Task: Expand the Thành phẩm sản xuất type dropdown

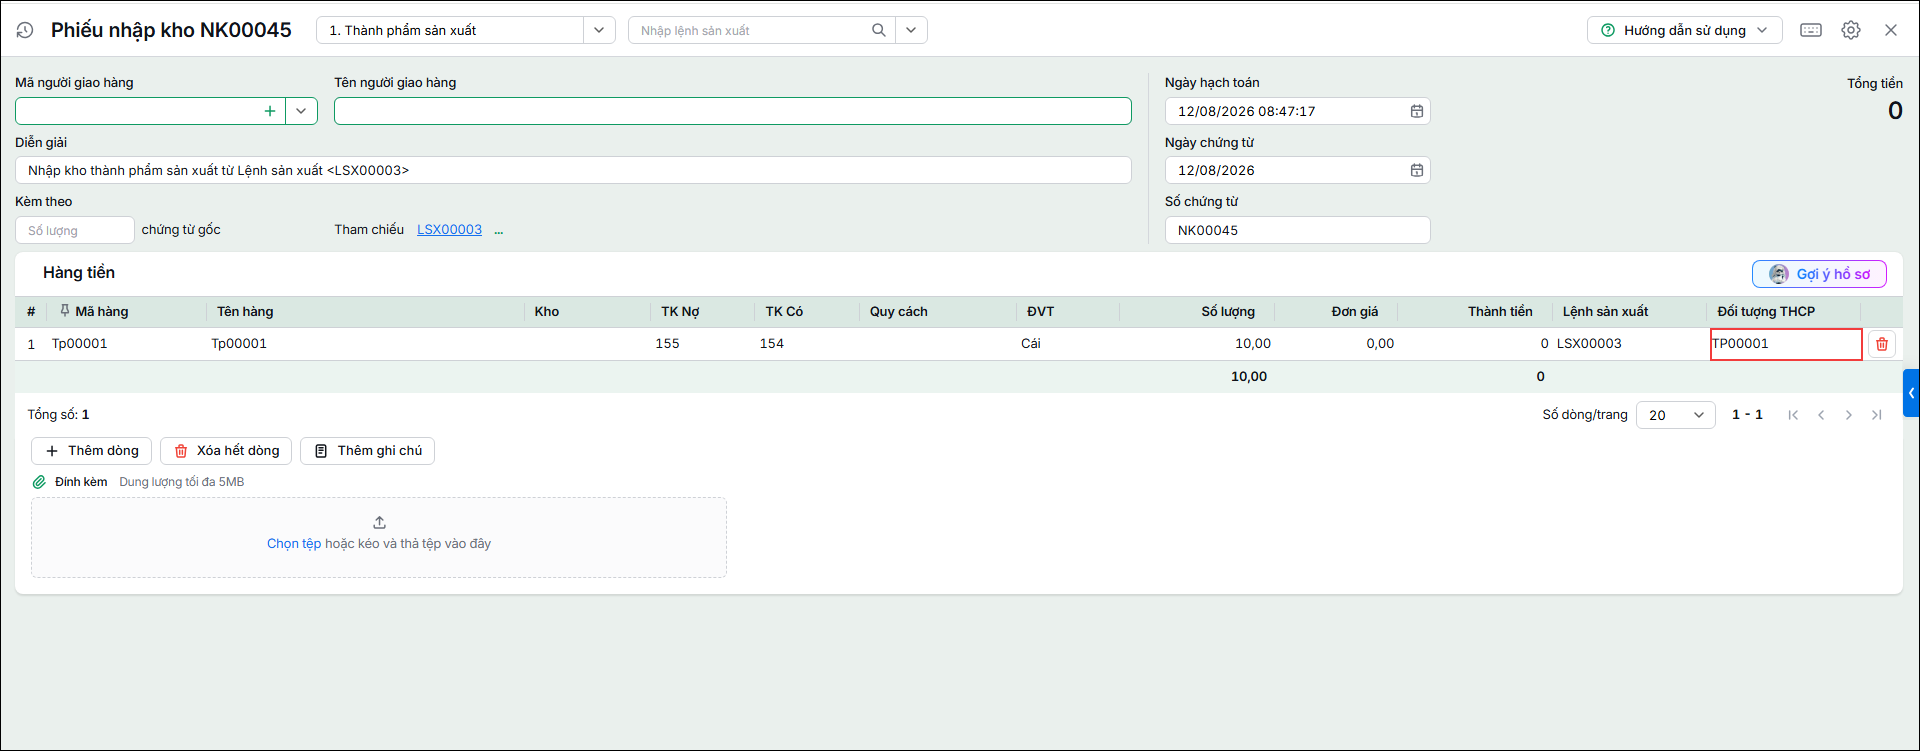Action: coord(598,30)
